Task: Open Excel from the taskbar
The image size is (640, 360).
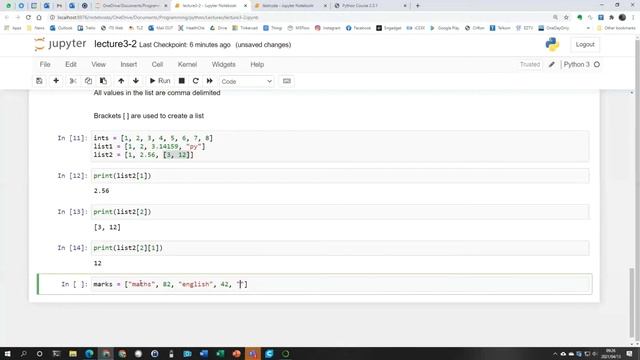Action: click(x=220, y=354)
